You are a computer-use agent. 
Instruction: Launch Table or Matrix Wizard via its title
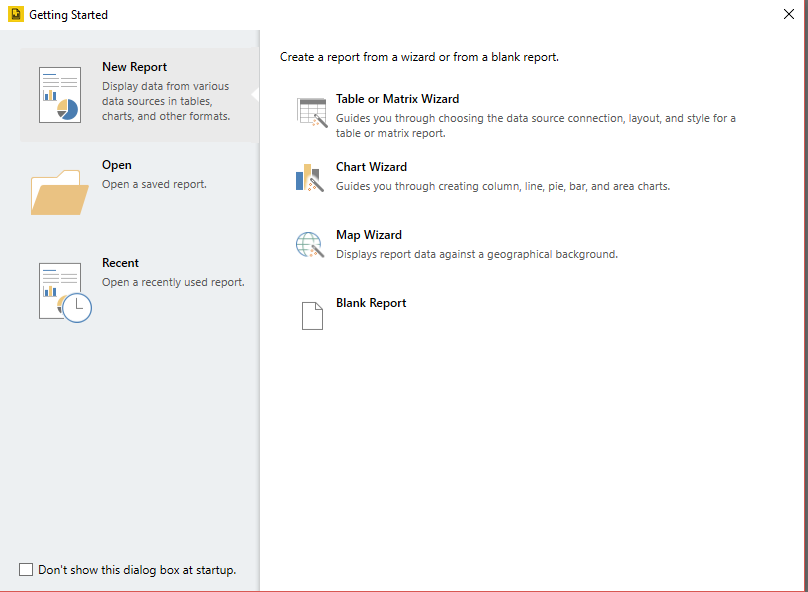[x=397, y=99]
